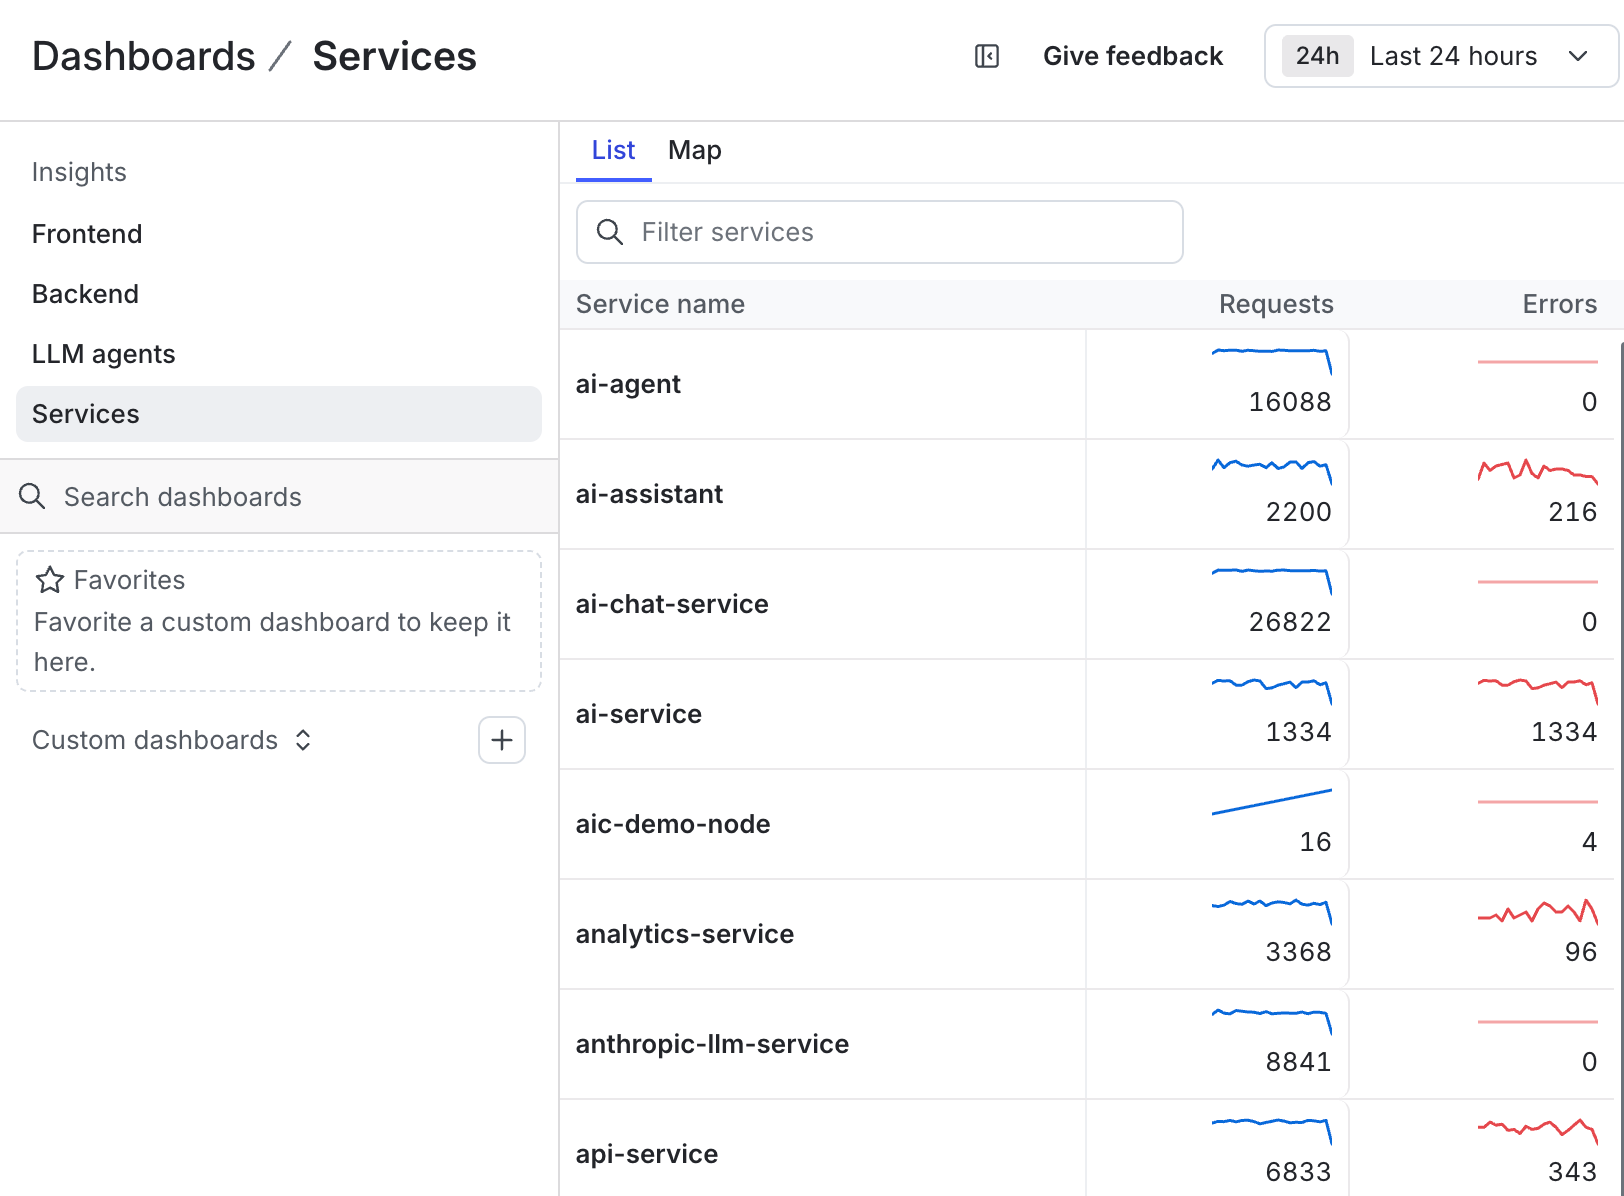Sort by Errors column header
Viewport: 1624px width, 1196px height.
click(x=1559, y=304)
